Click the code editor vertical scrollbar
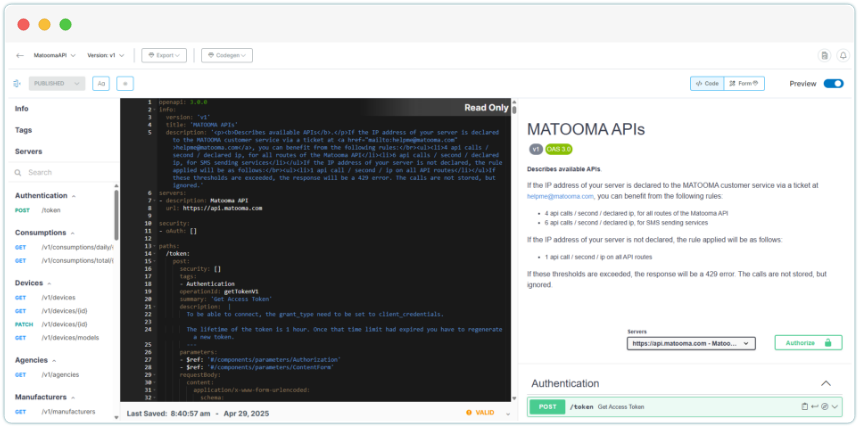The width and height of the screenshot is (859, 428). 514,108
